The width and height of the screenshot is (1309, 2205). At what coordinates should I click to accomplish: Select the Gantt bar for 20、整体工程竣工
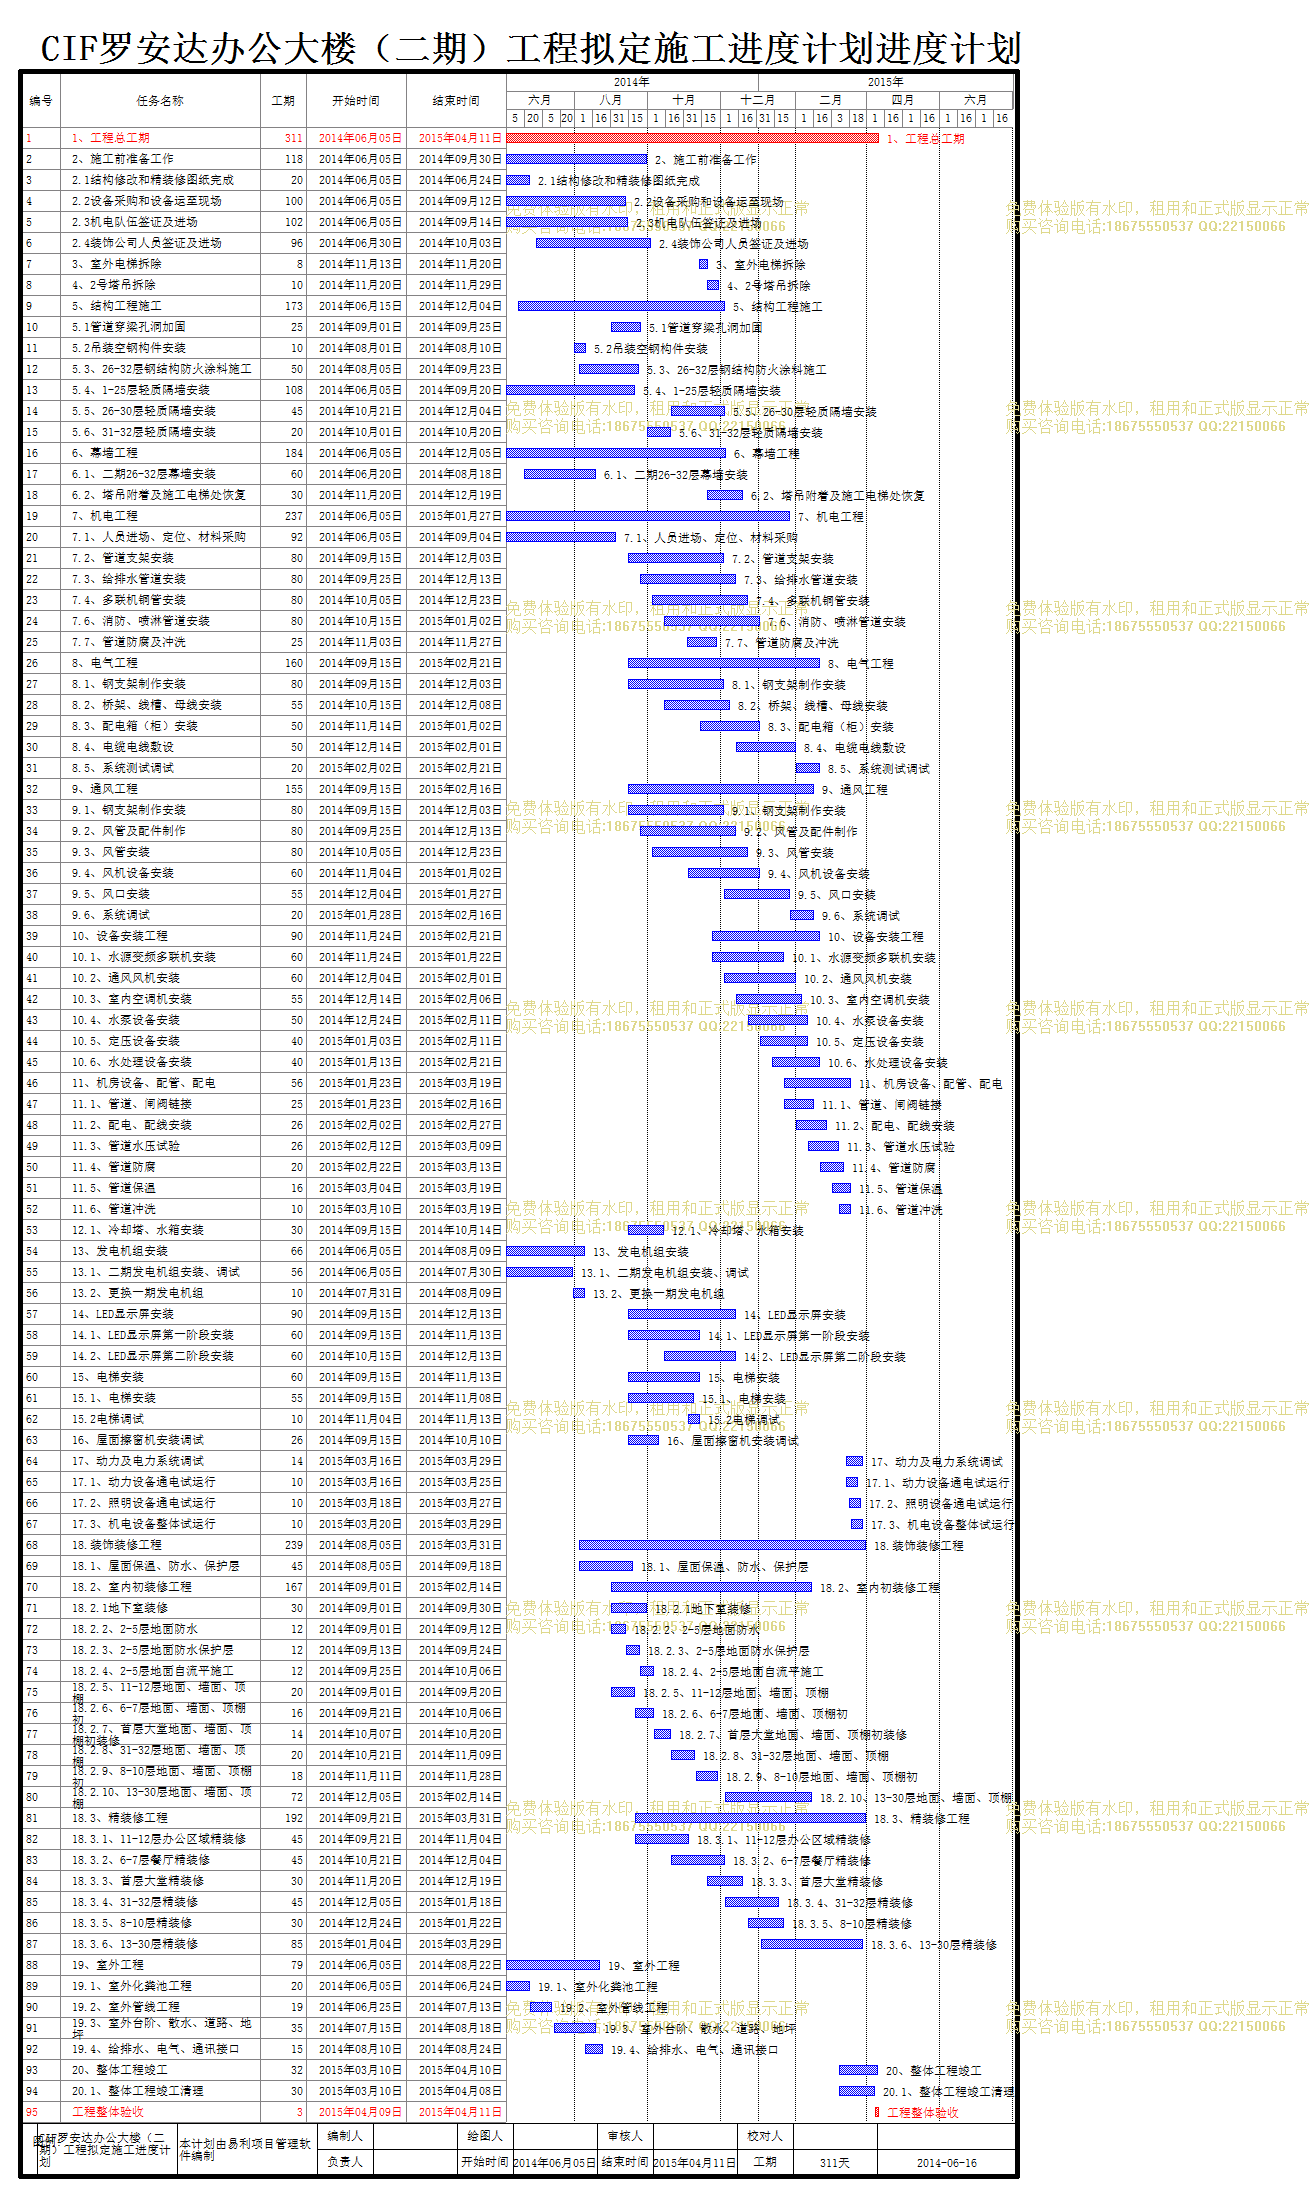858,2070
